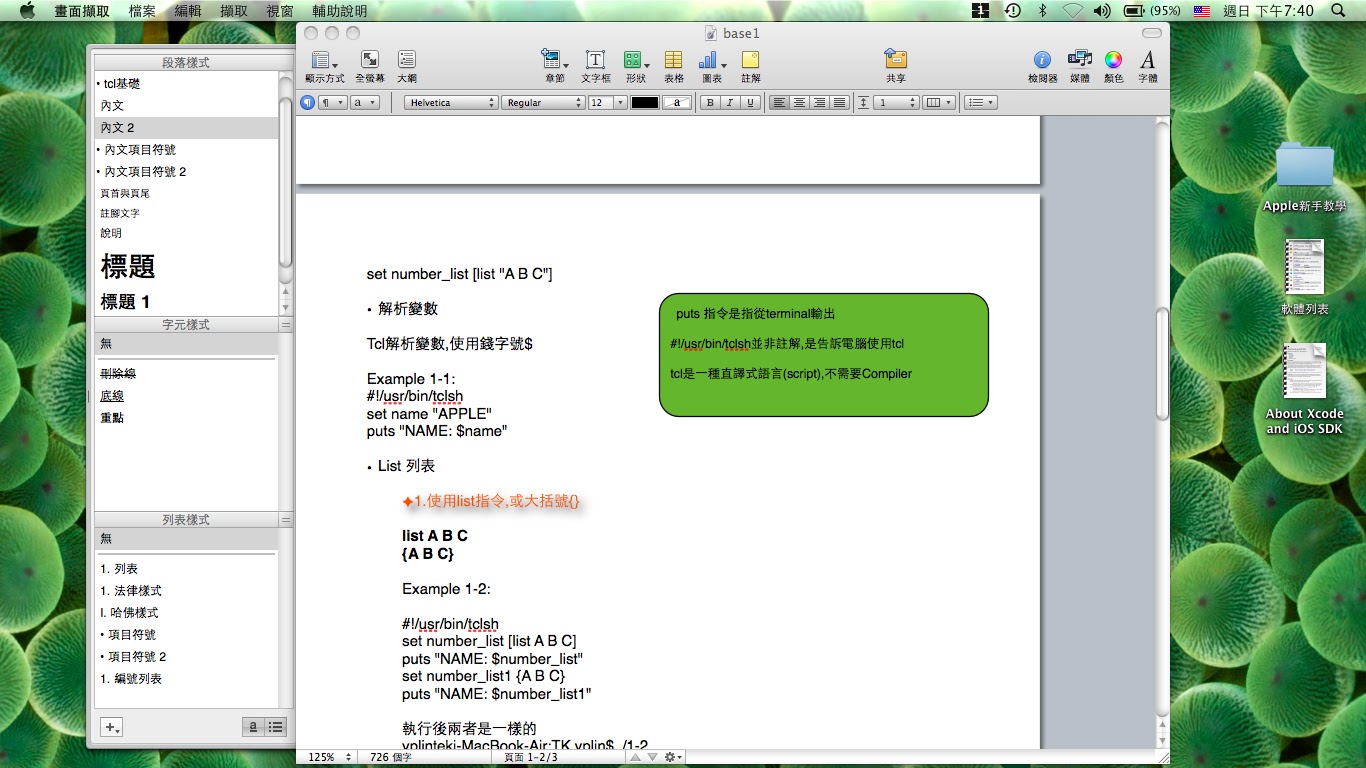Viewport: 1366px width, 768px height.
Task: Apply the 標題 1 paragraph style
Action: coord(187,301)
